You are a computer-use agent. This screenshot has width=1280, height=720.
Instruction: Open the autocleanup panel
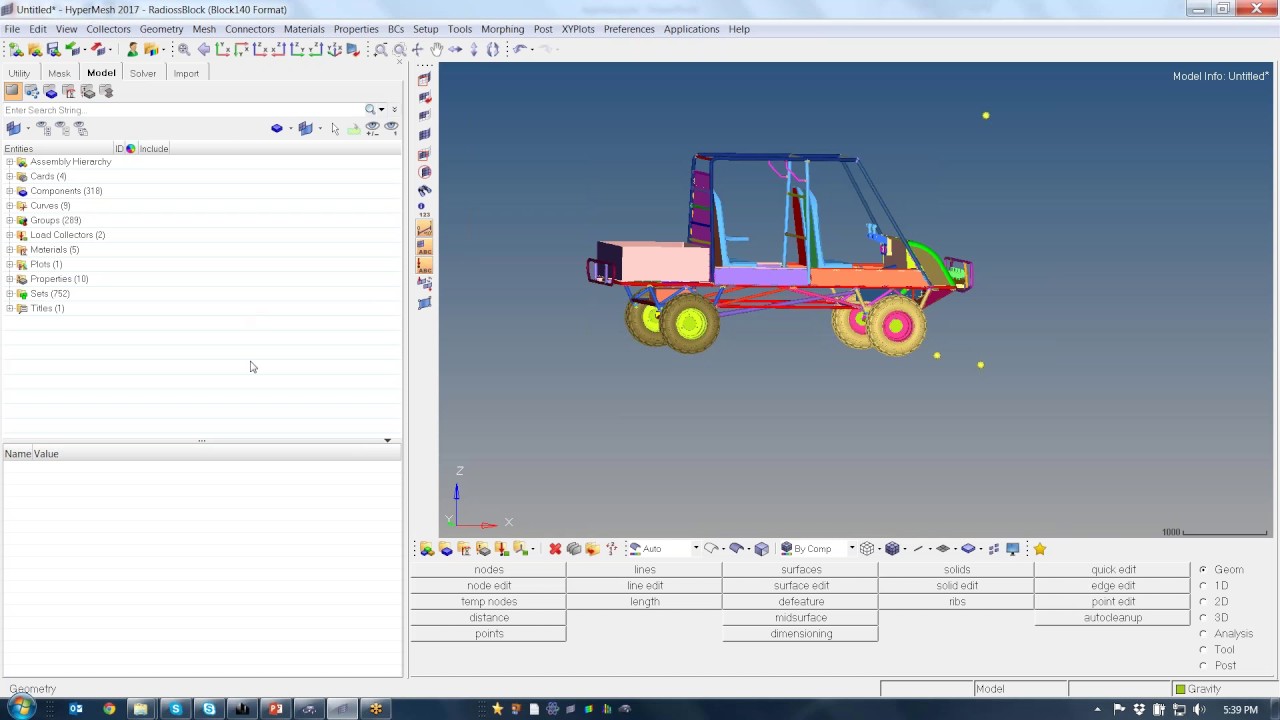tap(1113, 618)
